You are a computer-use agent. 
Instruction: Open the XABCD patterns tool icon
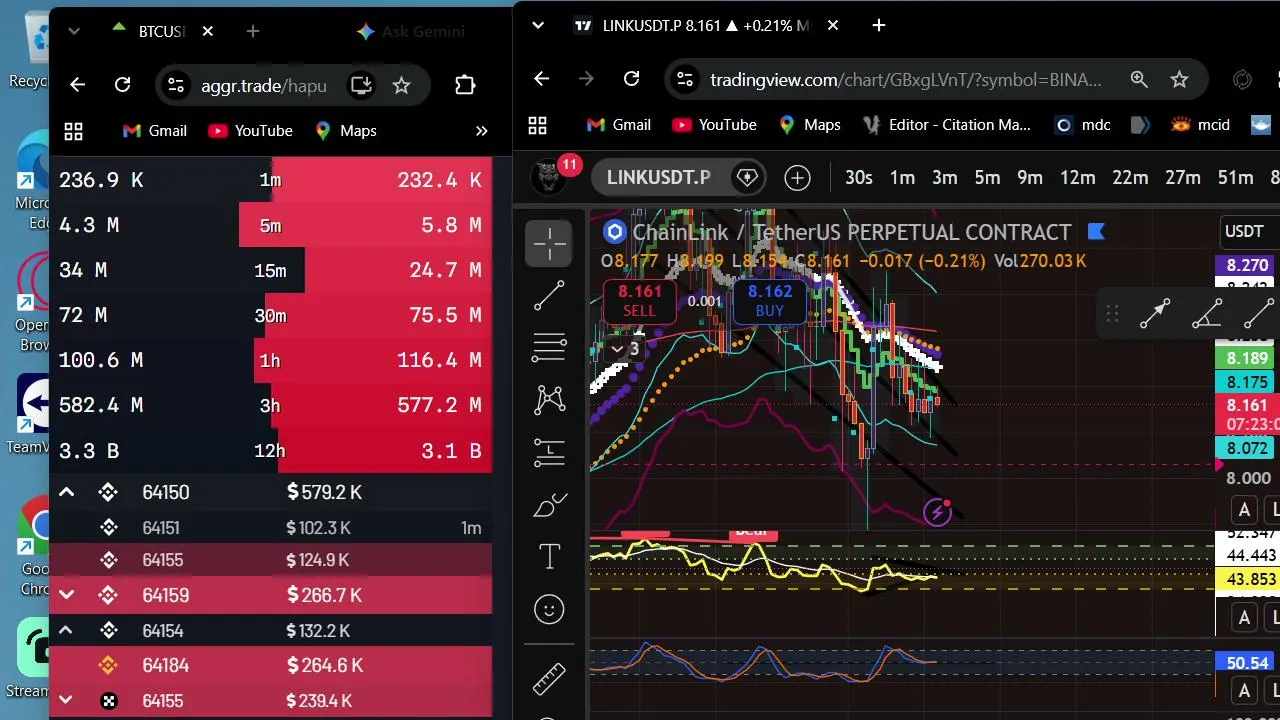pyautogui.click(x=549, y=400)
